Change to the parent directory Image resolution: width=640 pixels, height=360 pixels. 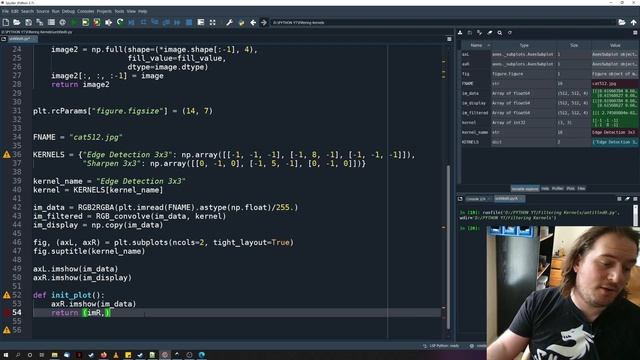(x=633, y=22)
